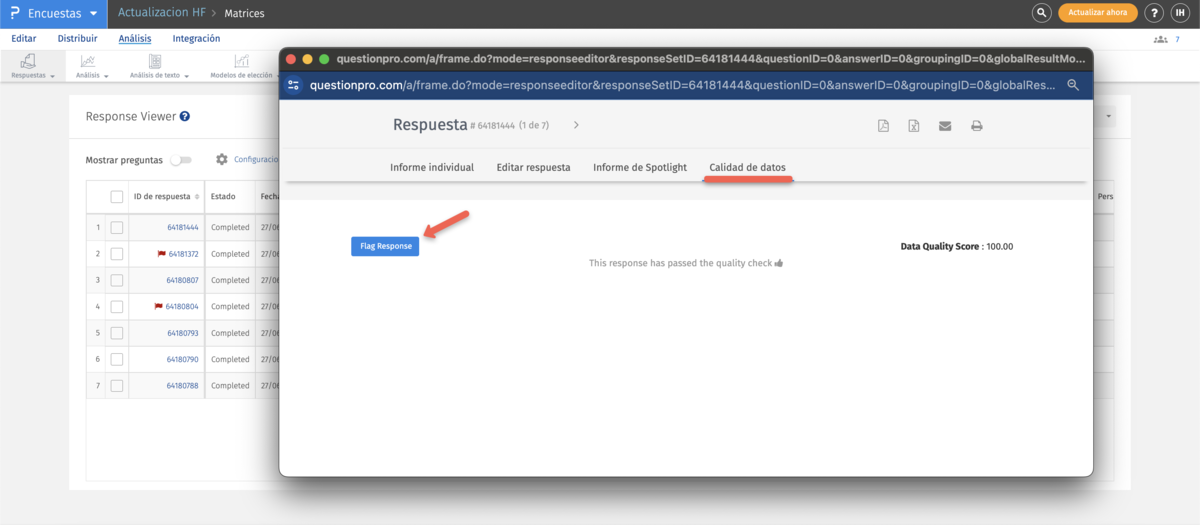Switch to the Informe individual tab

(432, 168)
